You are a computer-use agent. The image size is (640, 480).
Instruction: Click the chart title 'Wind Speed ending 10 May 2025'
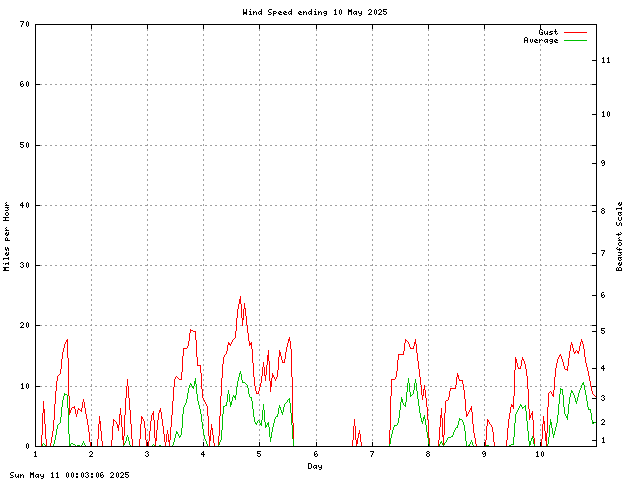pos(315,12)
